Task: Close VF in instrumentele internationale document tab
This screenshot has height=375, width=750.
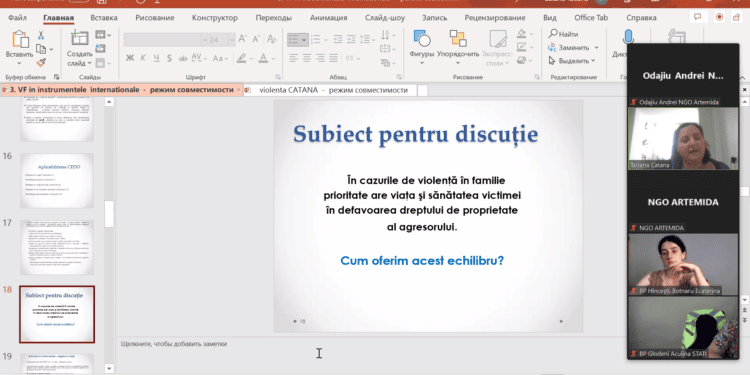Action: pos(239,90)
